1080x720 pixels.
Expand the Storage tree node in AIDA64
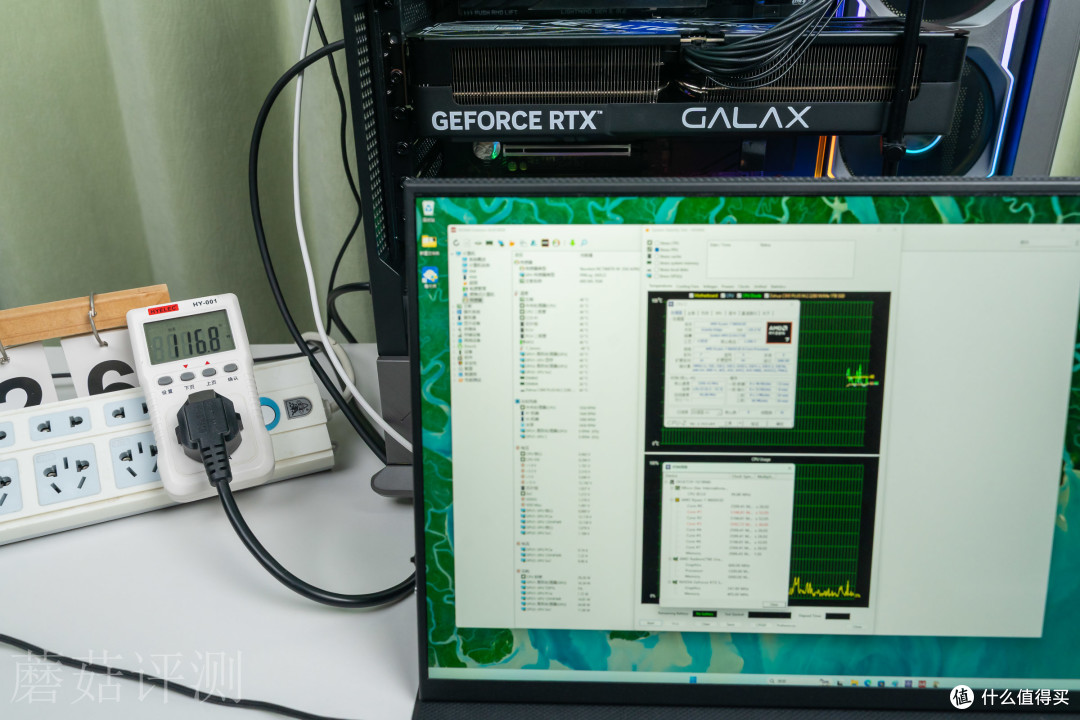pyautogui.click(x=454, y=335)
